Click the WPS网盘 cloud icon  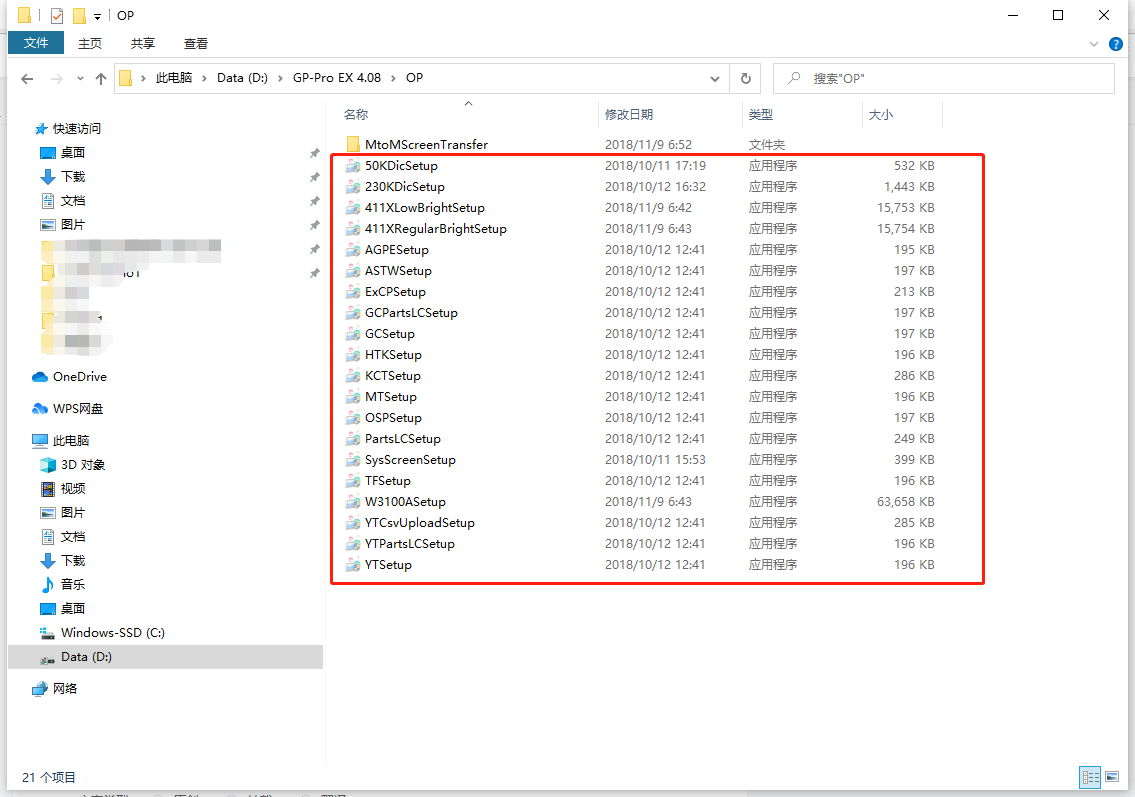point(40,409)
